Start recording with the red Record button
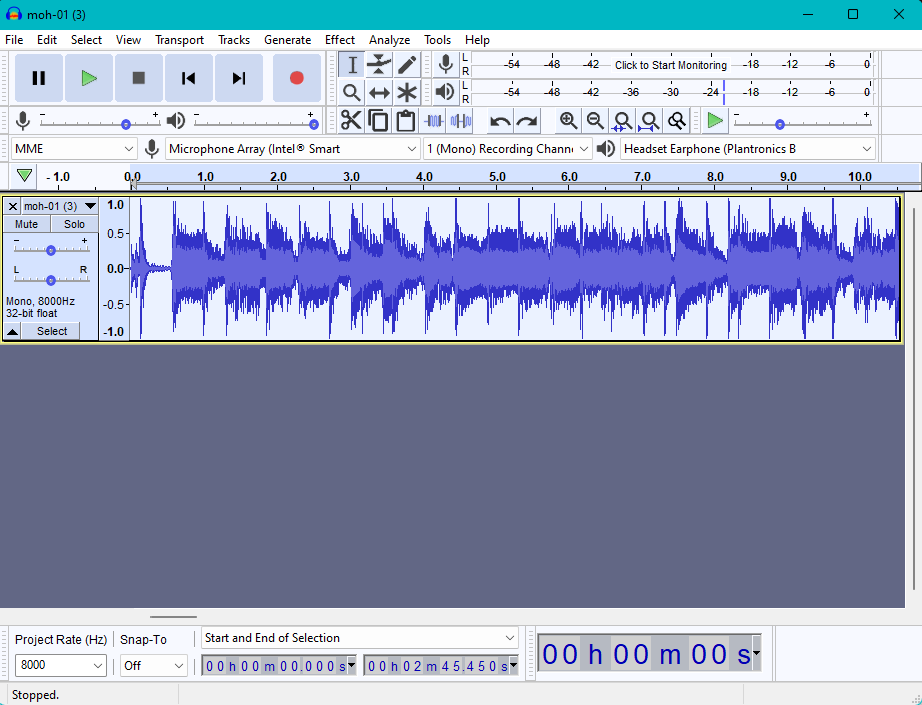 coord(297,78)
